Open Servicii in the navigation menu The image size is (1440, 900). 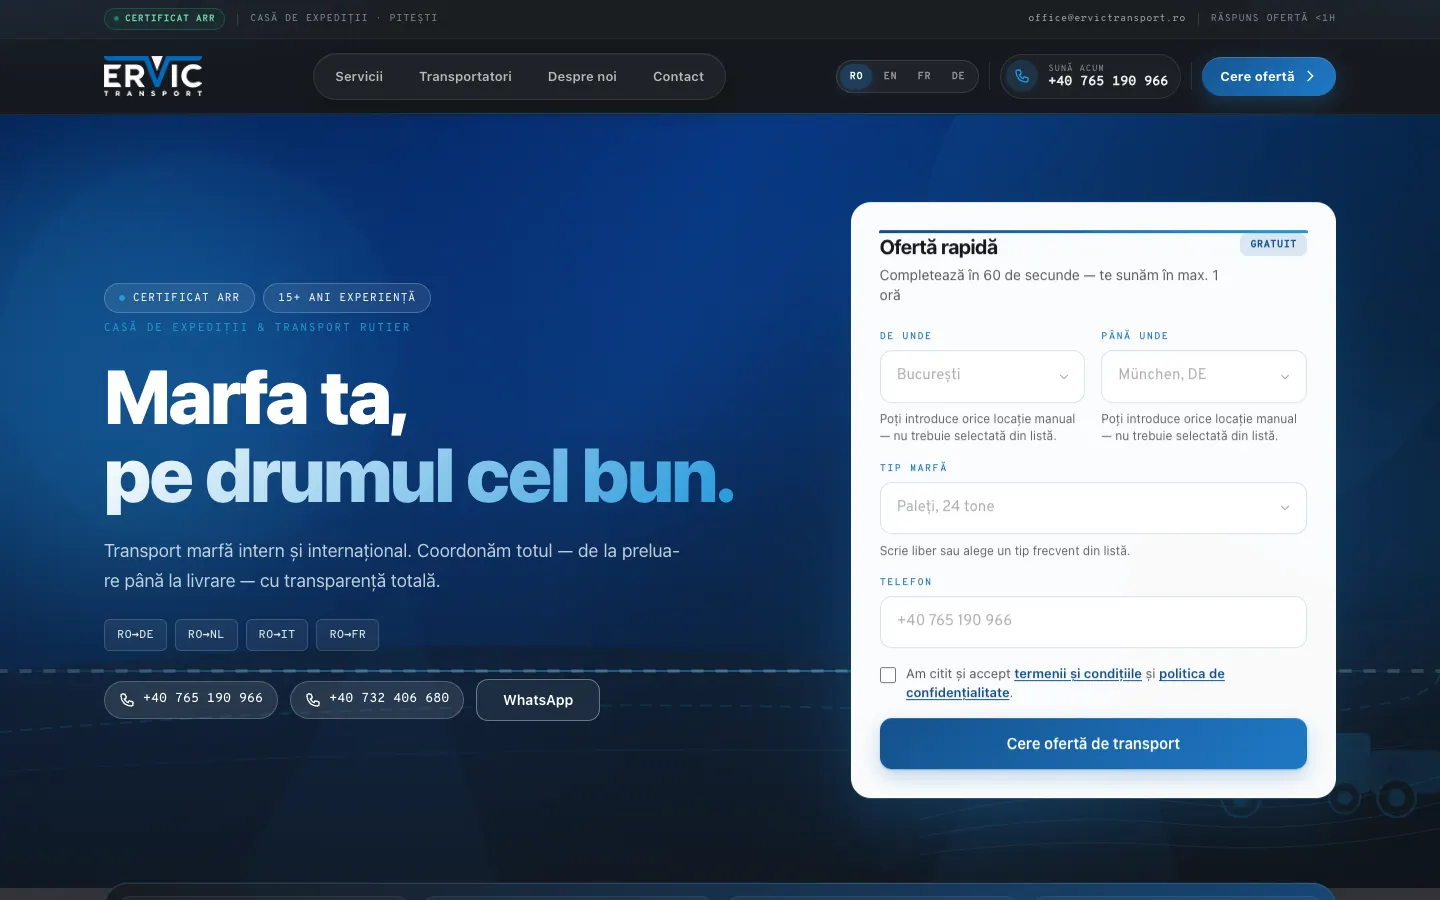pyautogui.click(x=359, y=76)
